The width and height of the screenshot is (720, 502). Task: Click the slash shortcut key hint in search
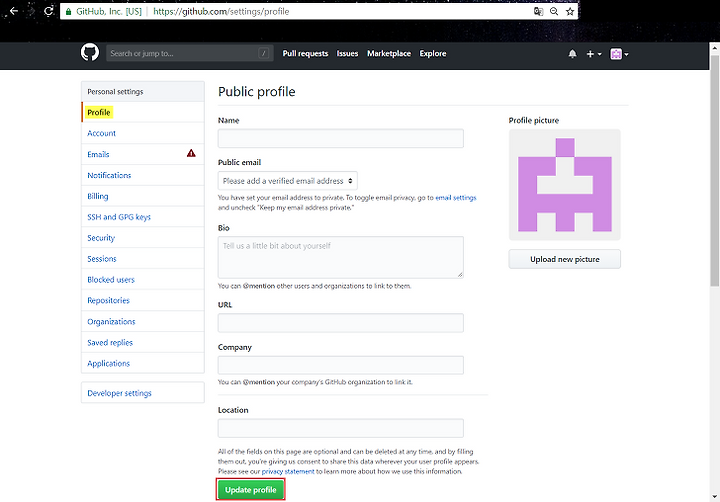coord(264,53)
